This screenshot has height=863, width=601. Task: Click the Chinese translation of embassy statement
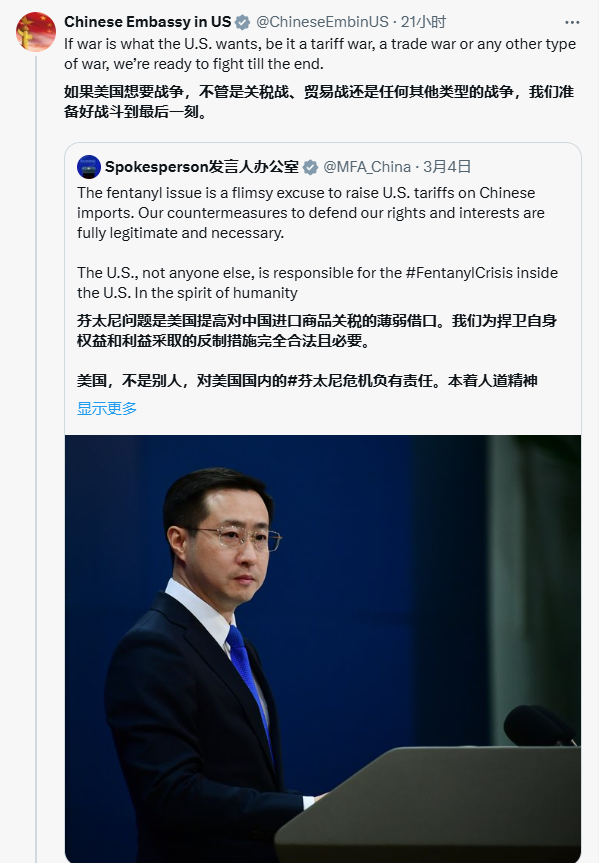click(319, 102)
